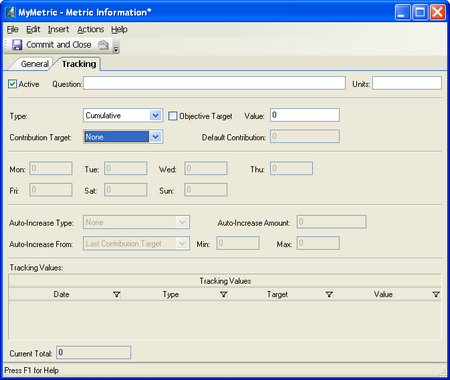Select the Tracking tab
Viewport: 450px width, 380px height.
point(79,64)
